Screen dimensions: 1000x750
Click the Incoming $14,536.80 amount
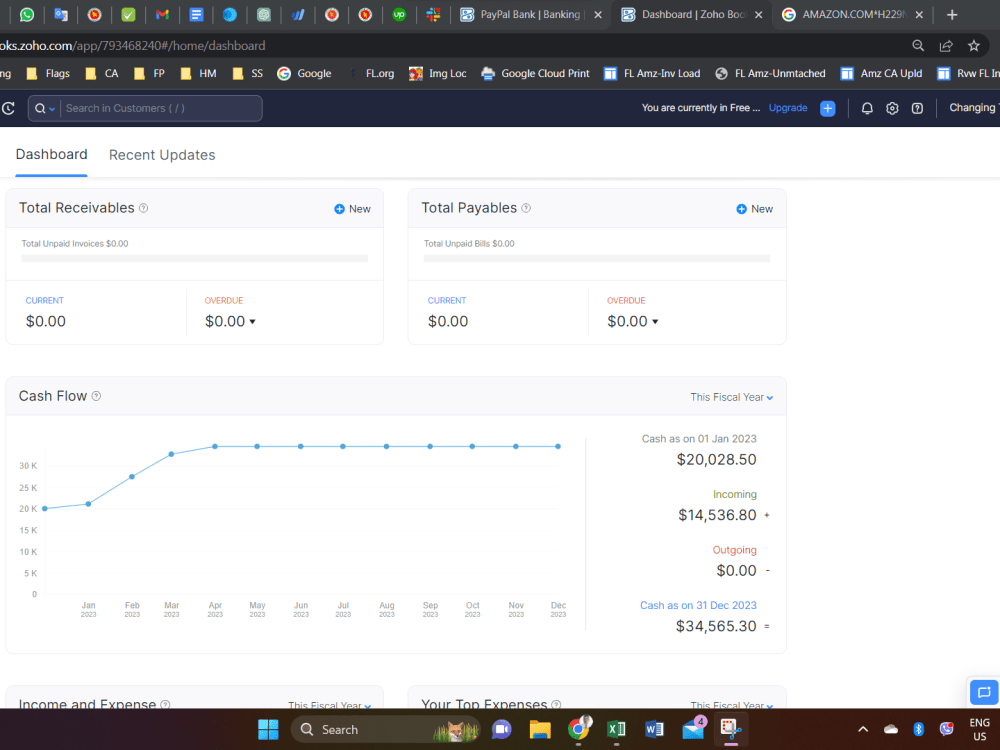717,515
